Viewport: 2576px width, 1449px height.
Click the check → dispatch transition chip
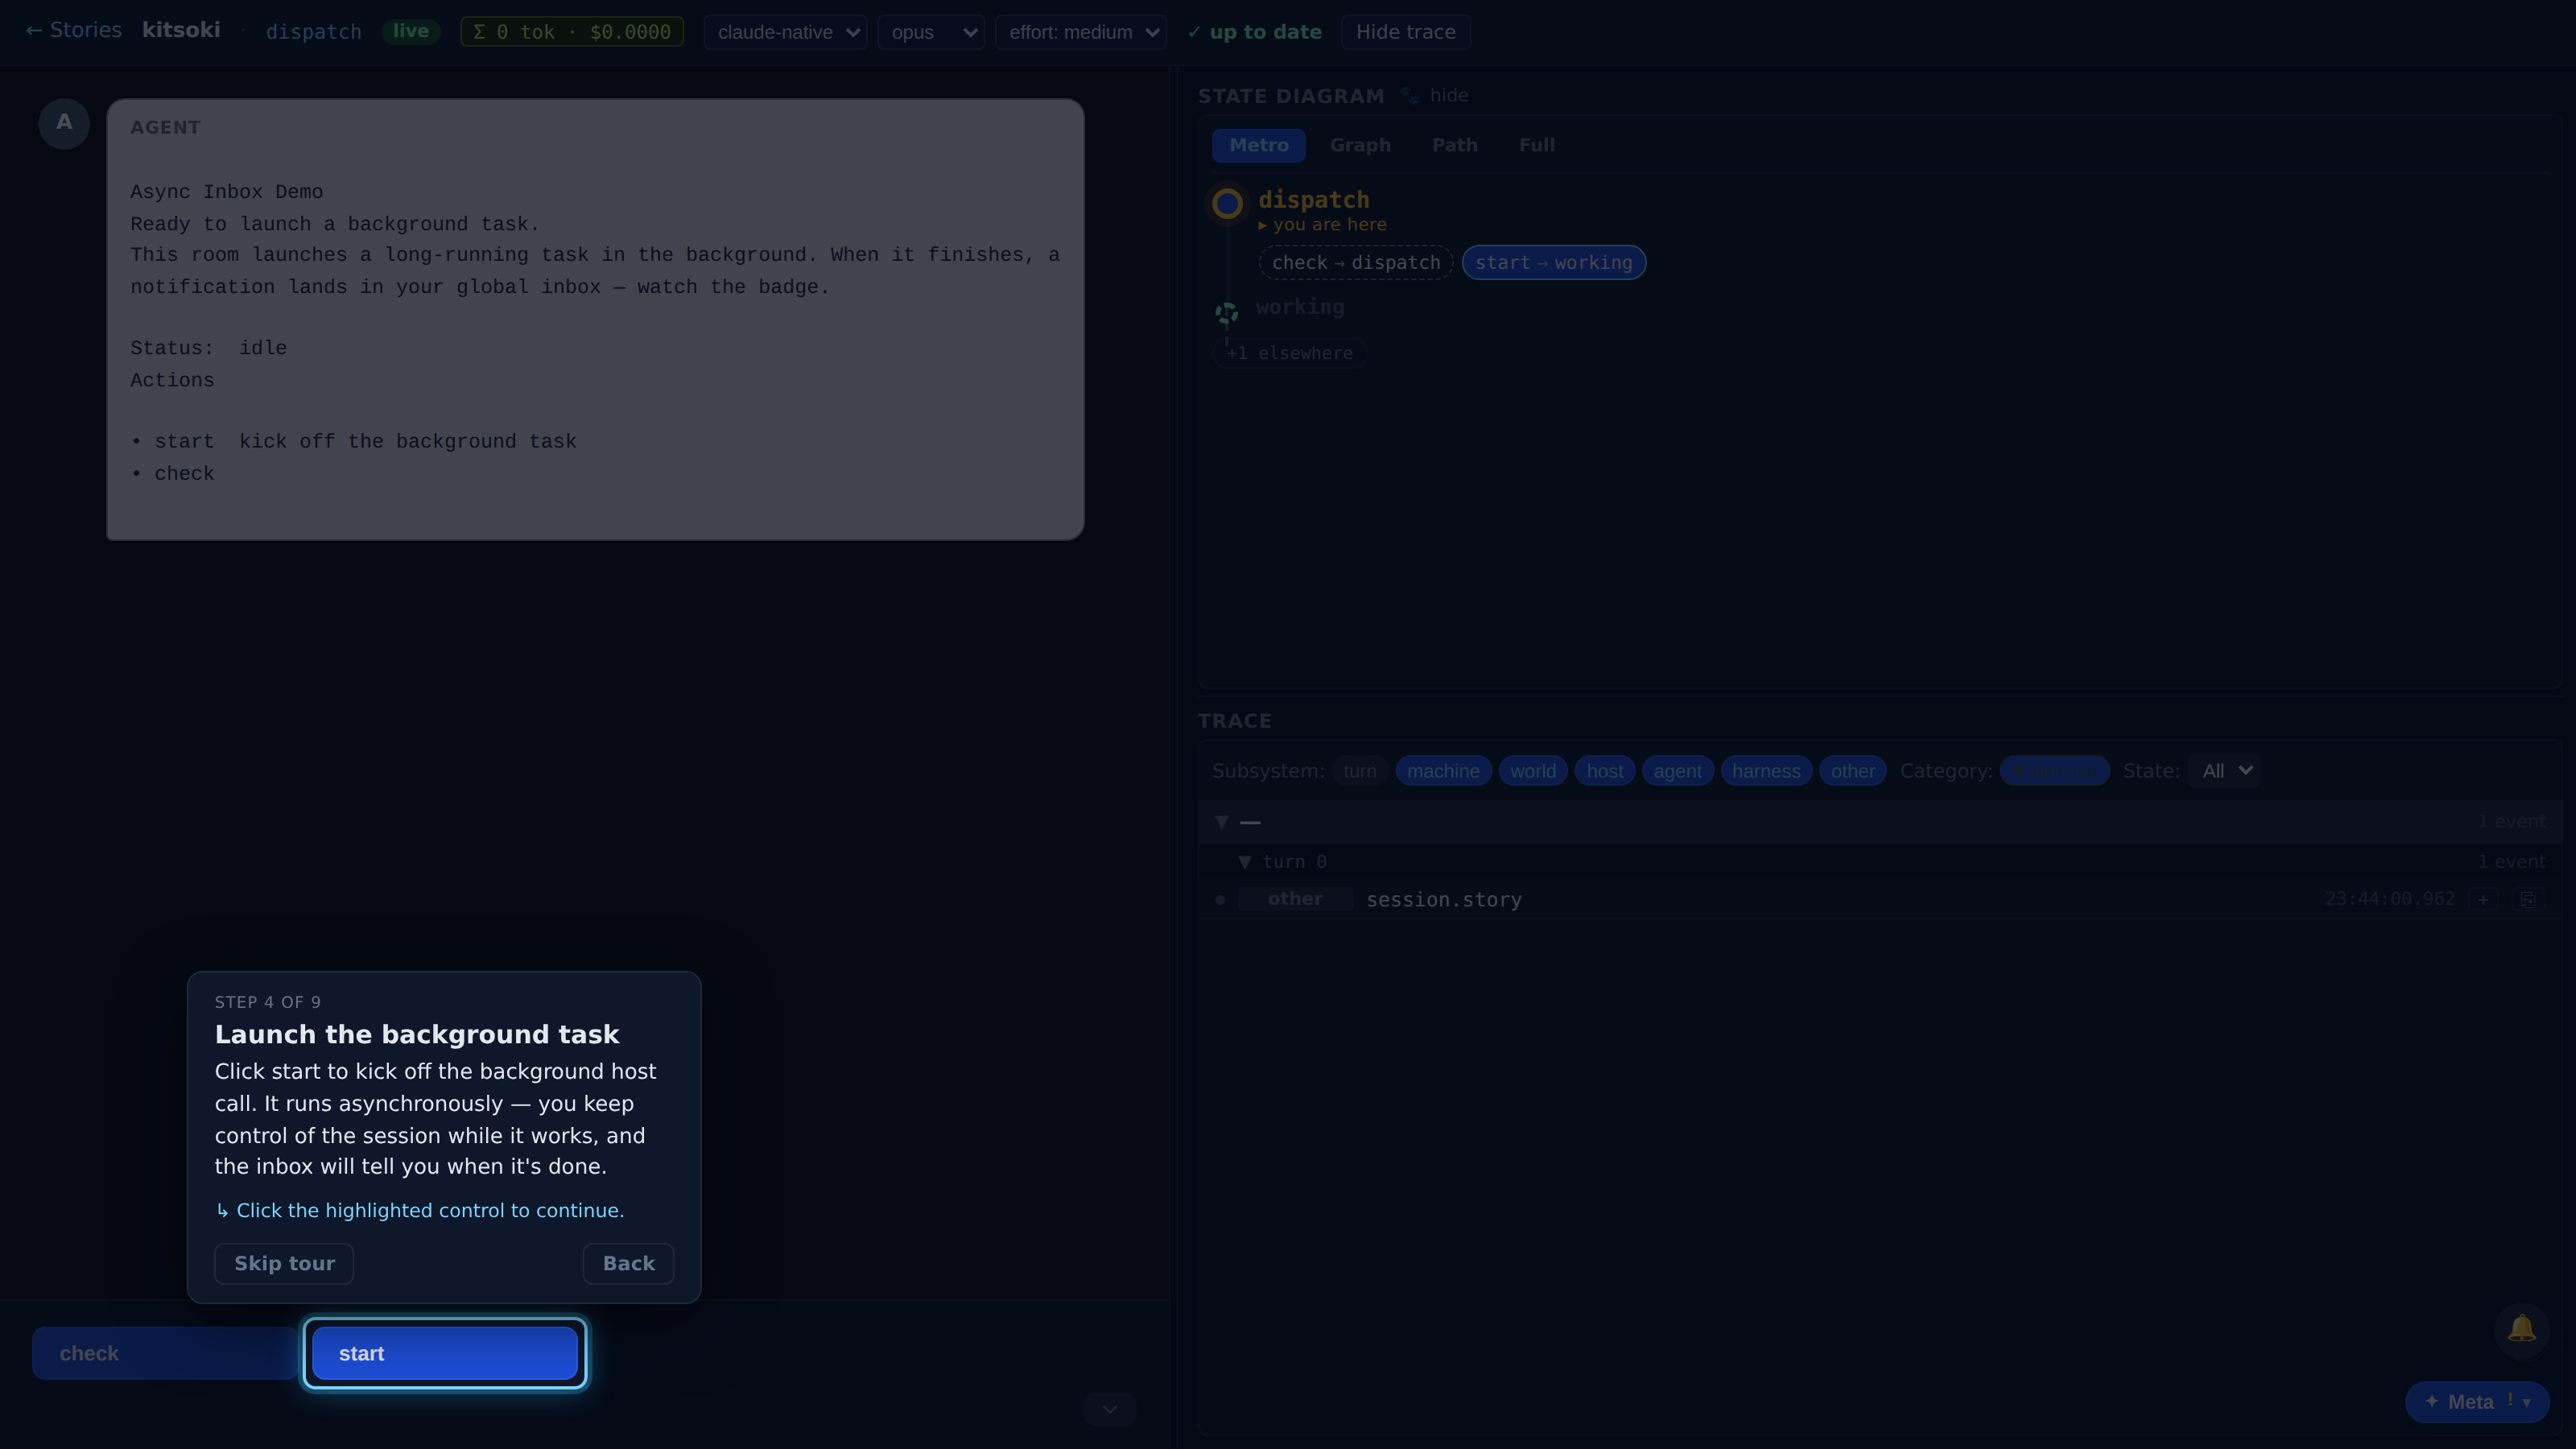click(1355, 263)
